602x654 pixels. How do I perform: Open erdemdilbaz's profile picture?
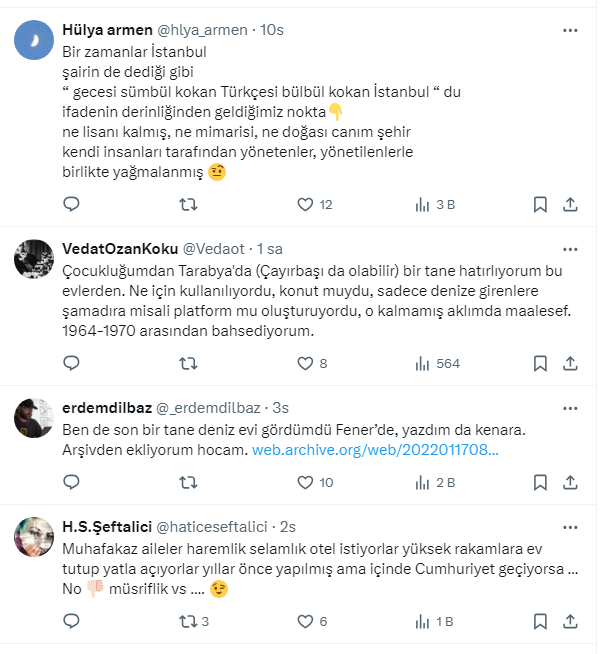coord(33,418)
